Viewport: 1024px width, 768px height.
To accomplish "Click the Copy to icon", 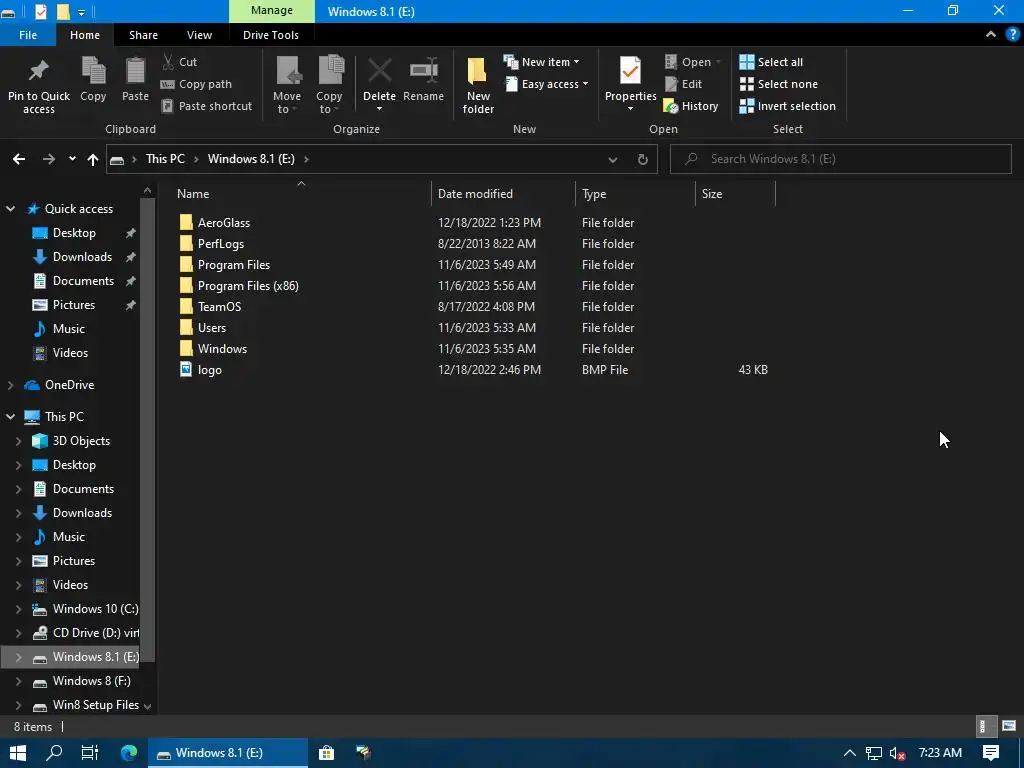I will pos(330,71).
